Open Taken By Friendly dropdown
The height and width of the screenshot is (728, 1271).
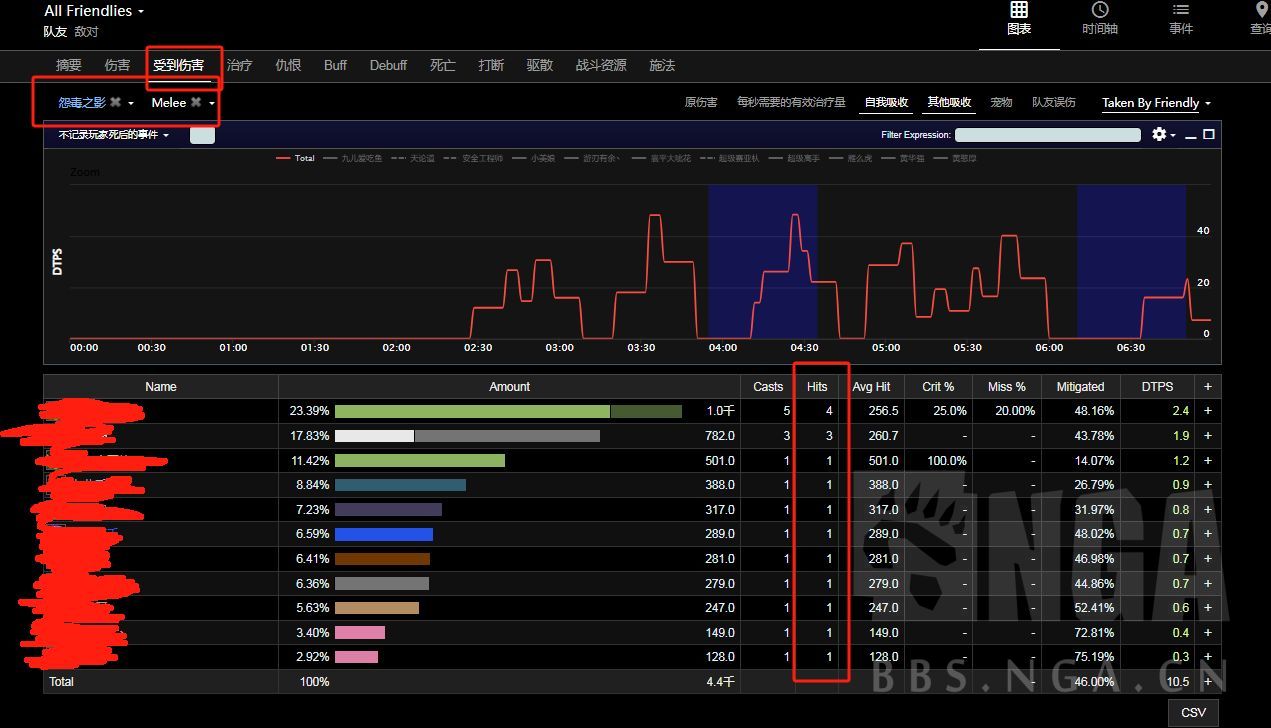[x=1156, y=103]
